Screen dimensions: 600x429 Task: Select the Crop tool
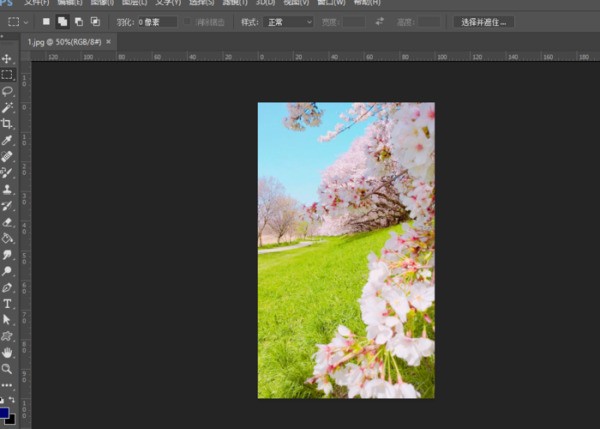click(7, 124)
